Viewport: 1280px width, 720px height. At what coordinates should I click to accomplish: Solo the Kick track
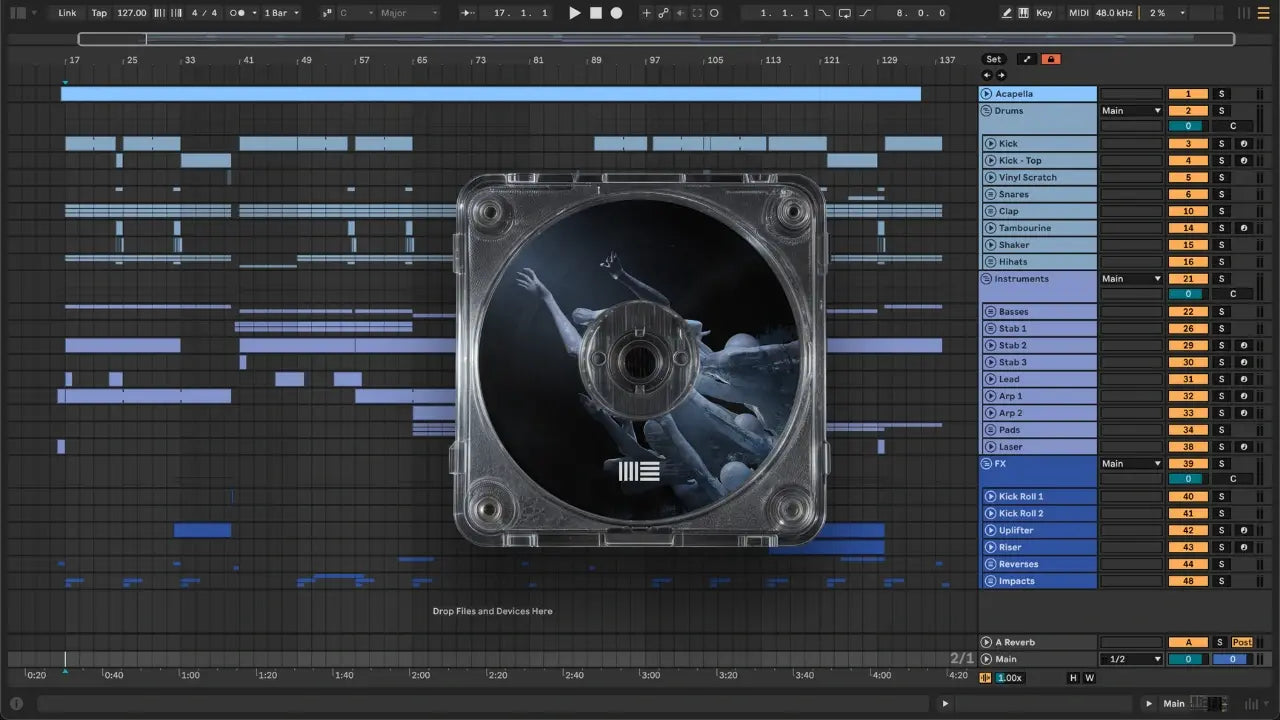(x=1220, y=144)
